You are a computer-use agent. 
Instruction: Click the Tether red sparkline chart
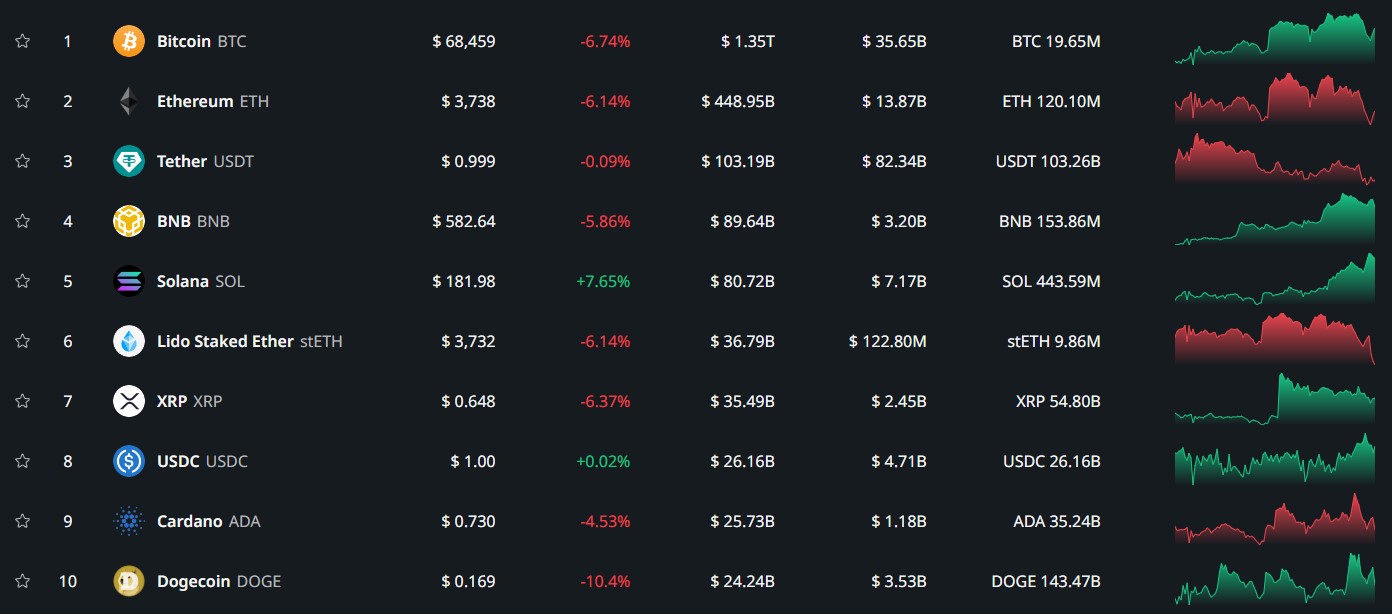coord(1275,162)
